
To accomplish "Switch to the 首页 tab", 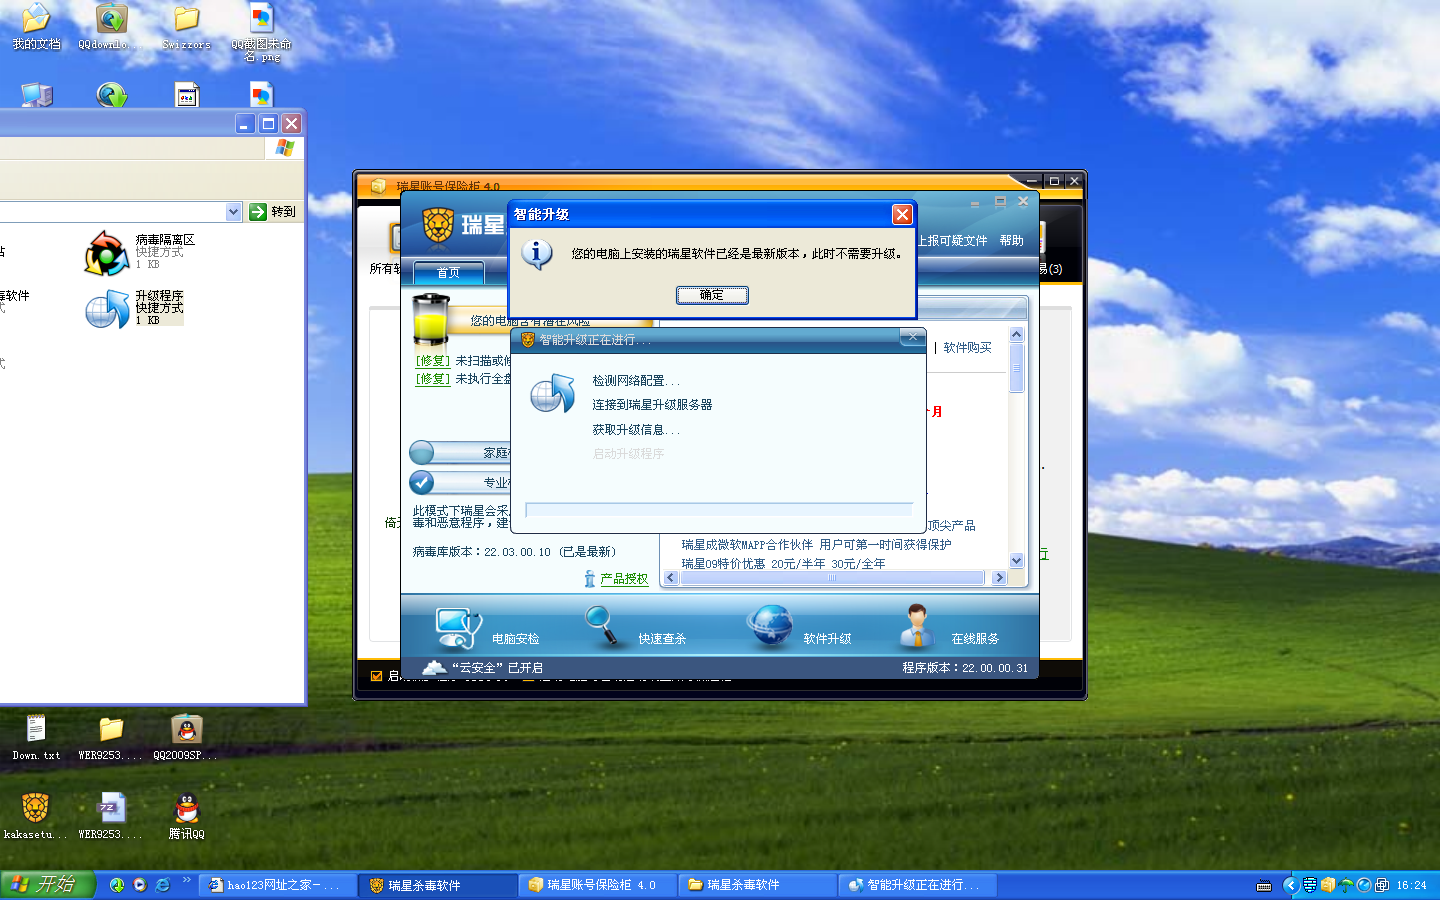I will [x=448, y=272].
